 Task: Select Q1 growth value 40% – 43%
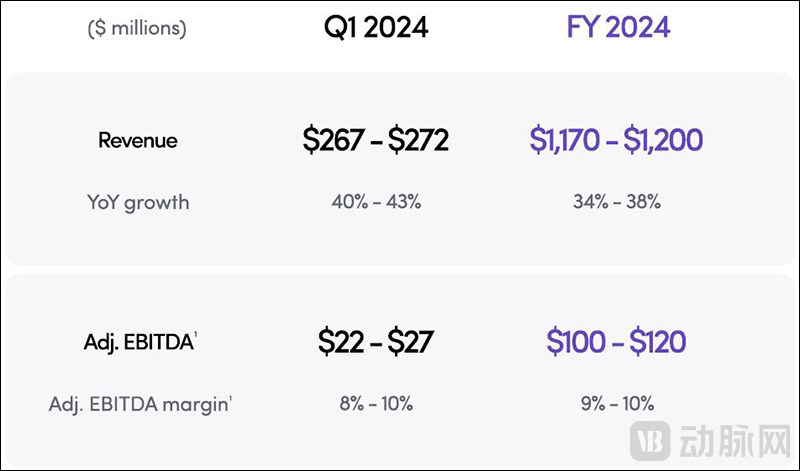[x=376, y=202]
